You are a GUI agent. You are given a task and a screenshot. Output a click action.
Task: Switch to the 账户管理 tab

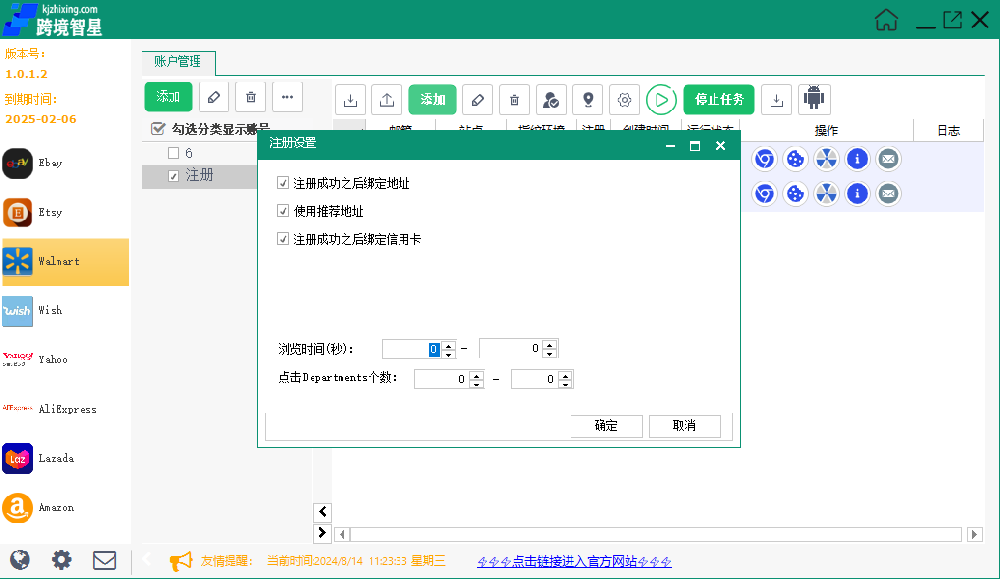click(x=178, y=62)
